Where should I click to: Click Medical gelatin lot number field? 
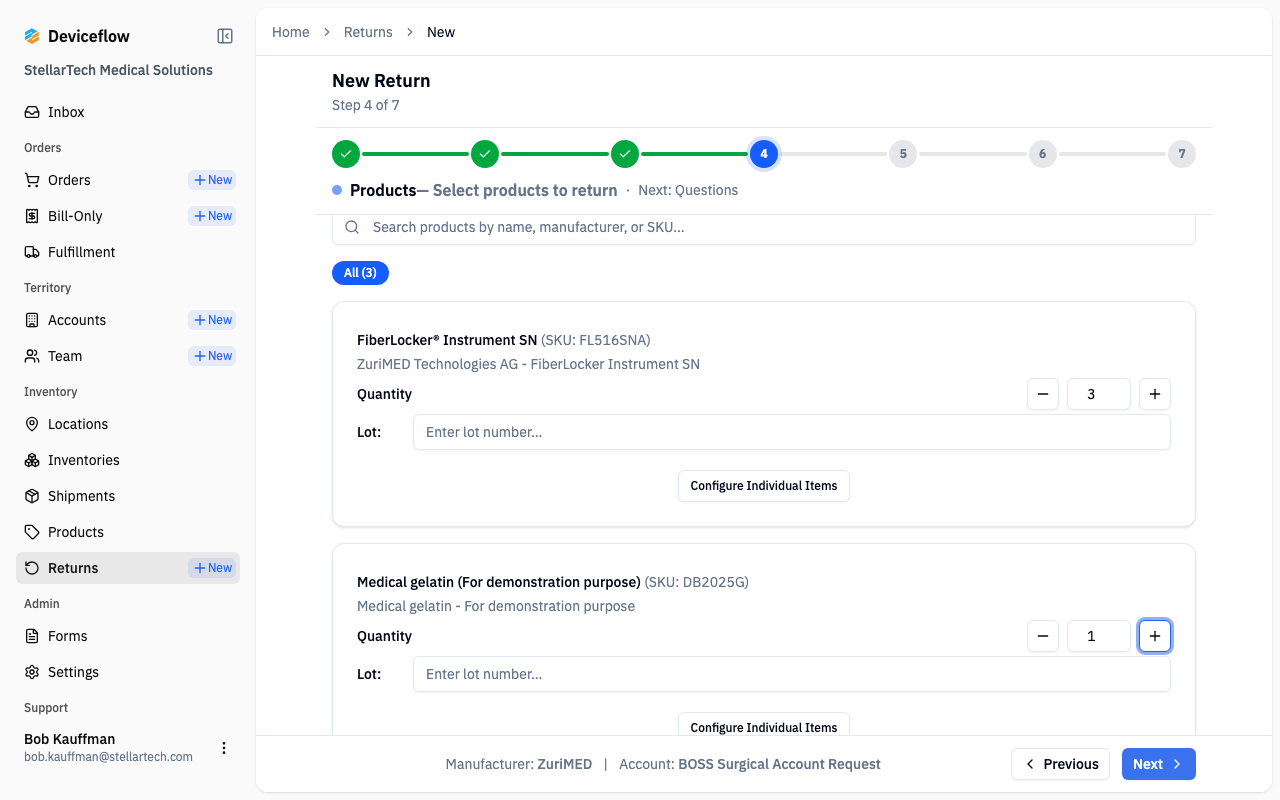click(x=792, y=674)
